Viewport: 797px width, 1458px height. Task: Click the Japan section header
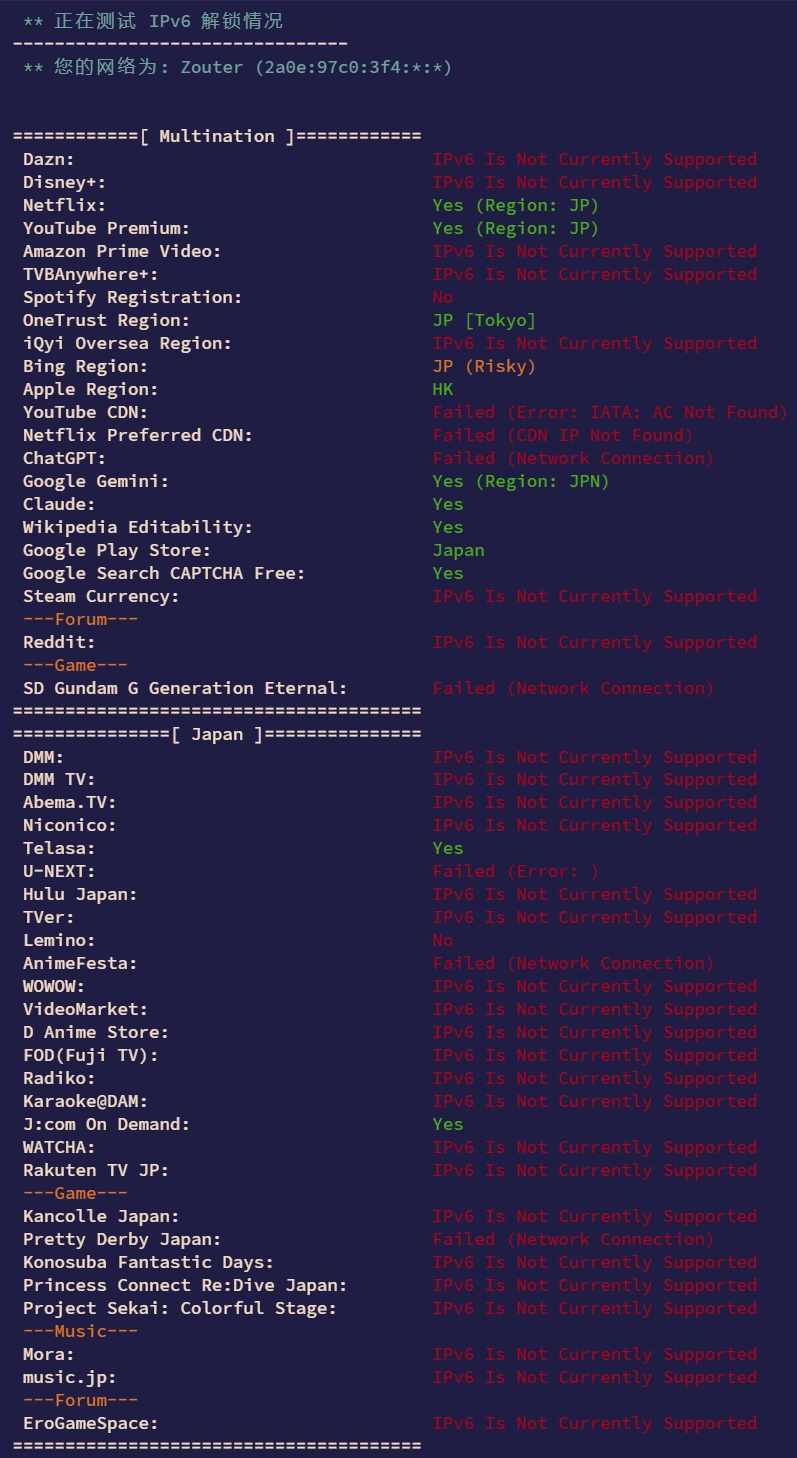217,734
